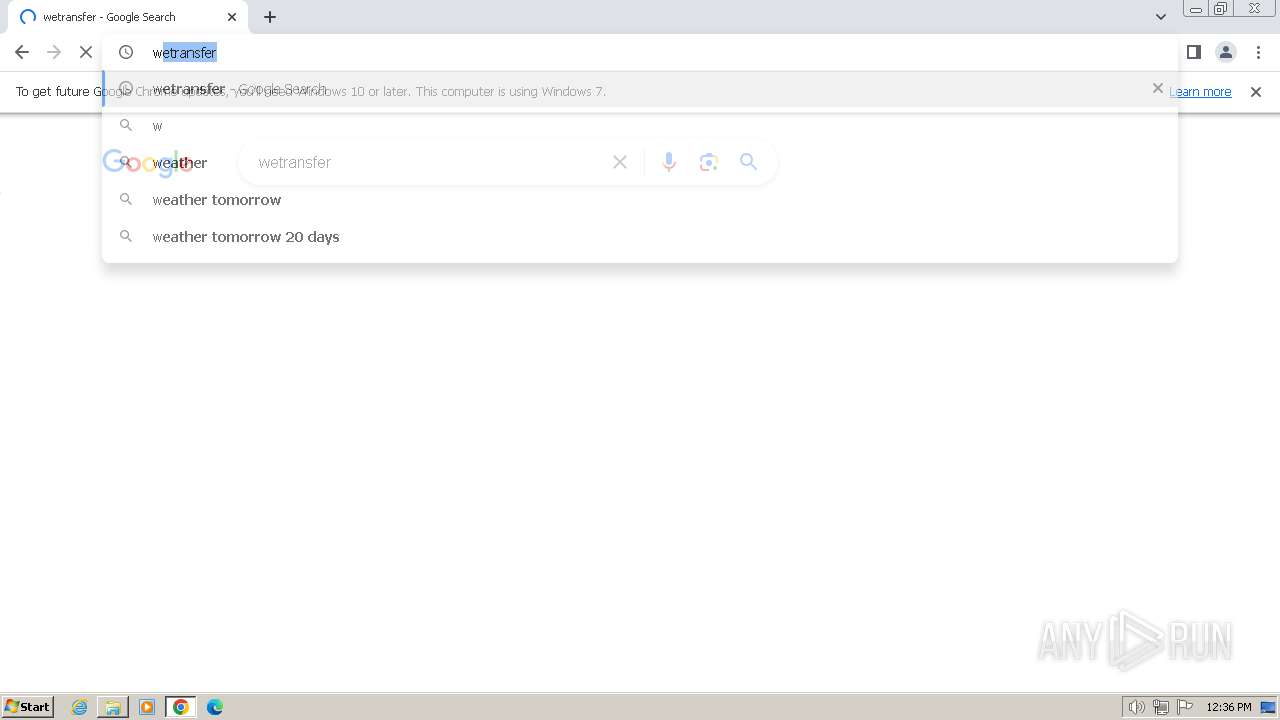Restore down the Chrome window

click(1220, 9)
